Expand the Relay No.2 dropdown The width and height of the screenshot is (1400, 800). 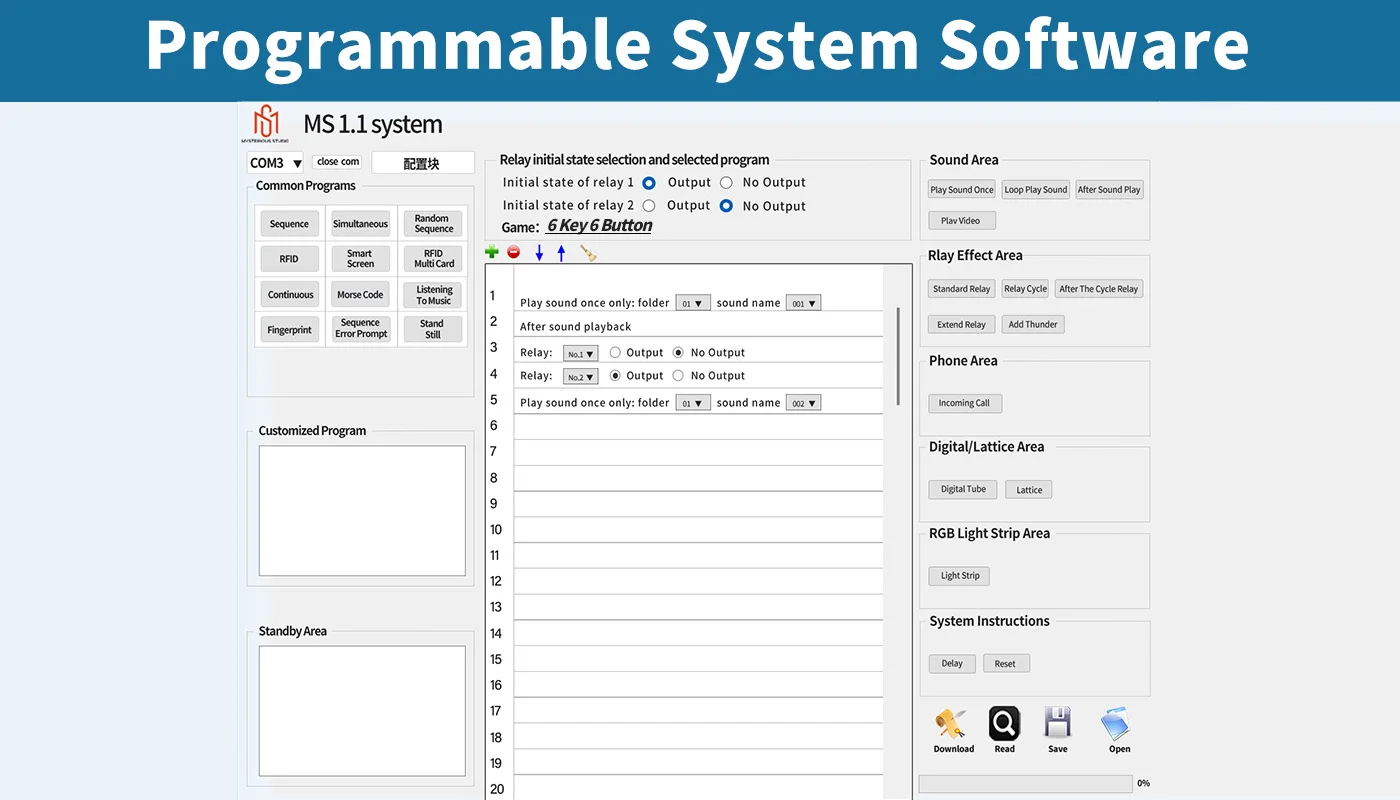coord(581,377)
